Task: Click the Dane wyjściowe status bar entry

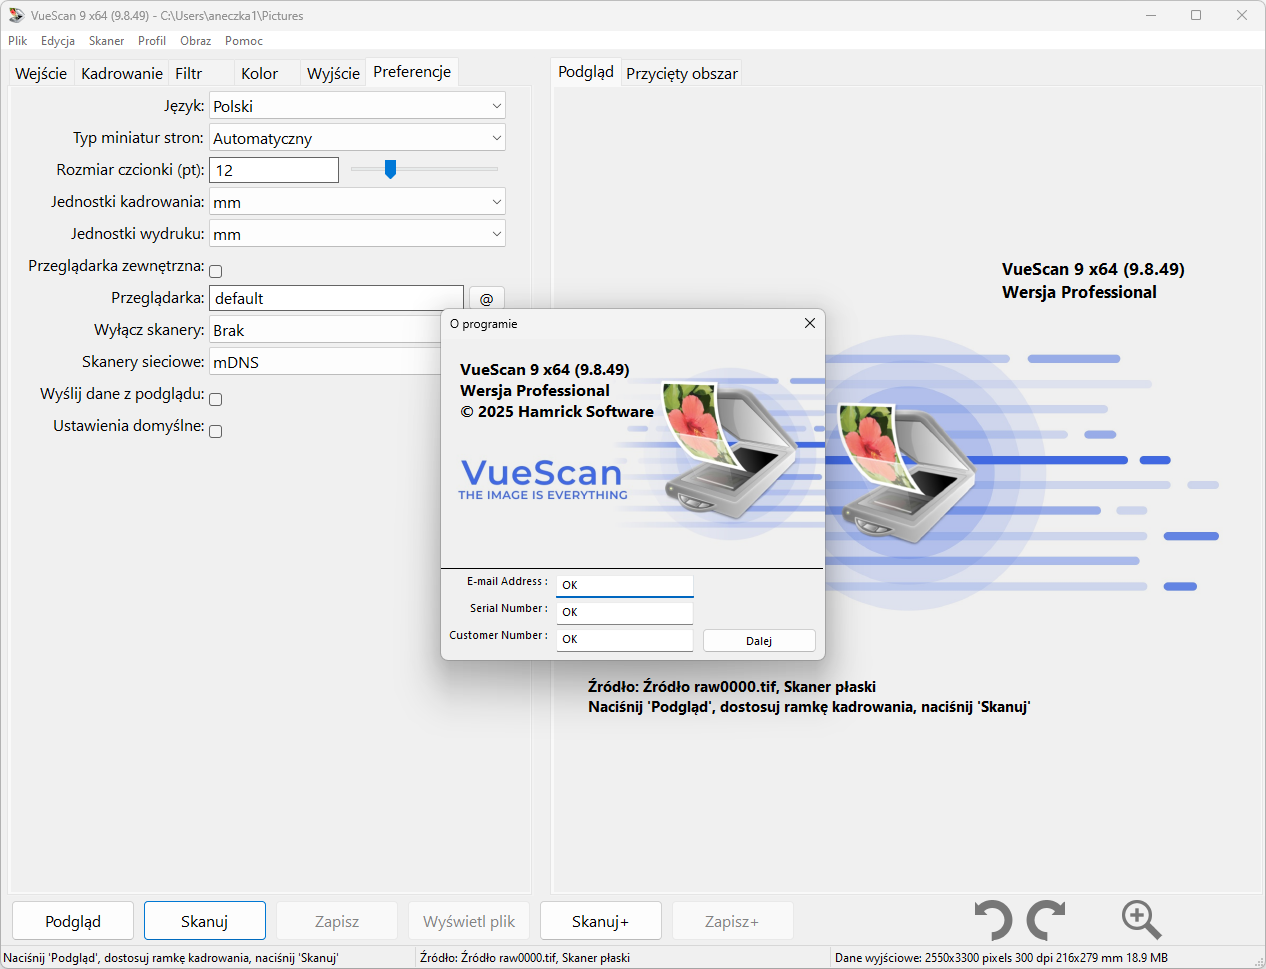Action: (1001, 957)
